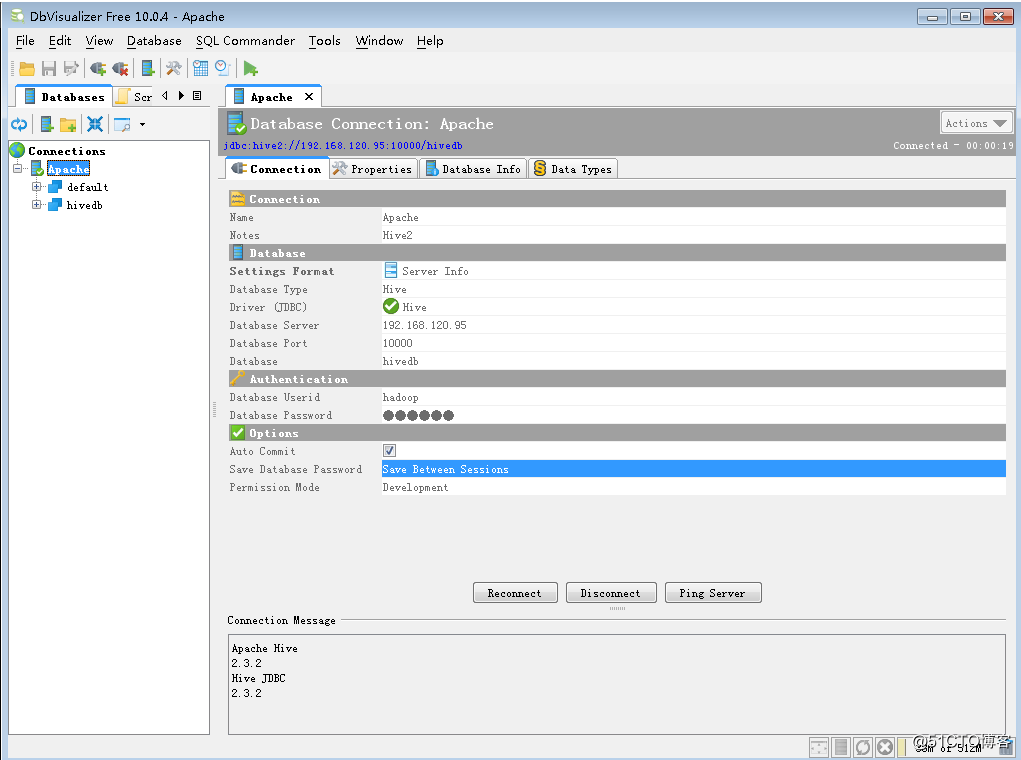The image size is (1021, 760).
Task: Open Save Between Sessions dropdown value
Action: click(693, 469)
